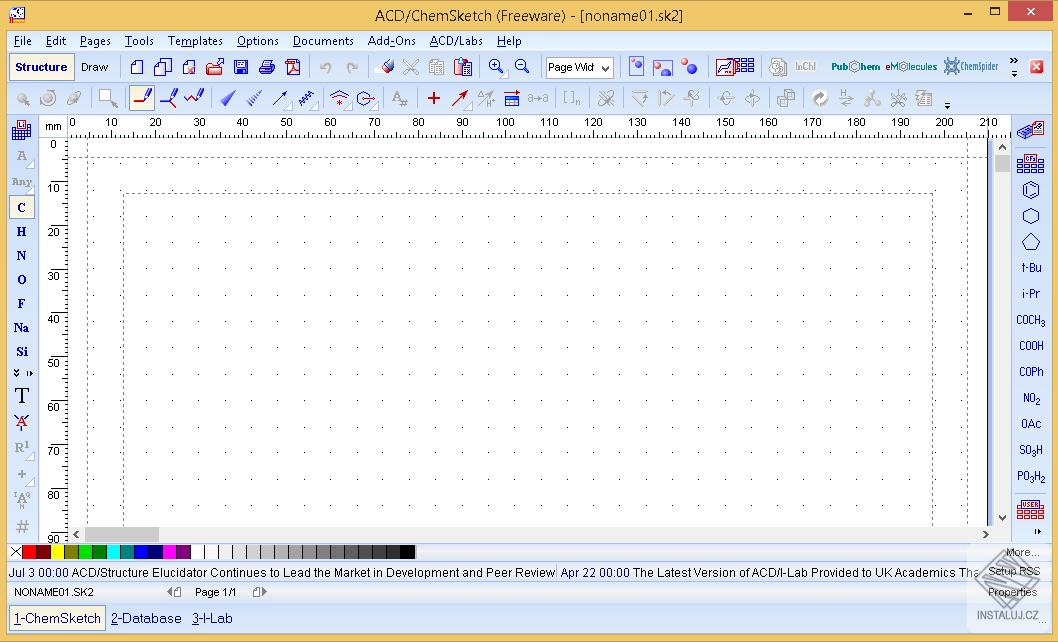Select the Sodium (Na) atom button
1058x642 pixels.
(x=22, y=327)
